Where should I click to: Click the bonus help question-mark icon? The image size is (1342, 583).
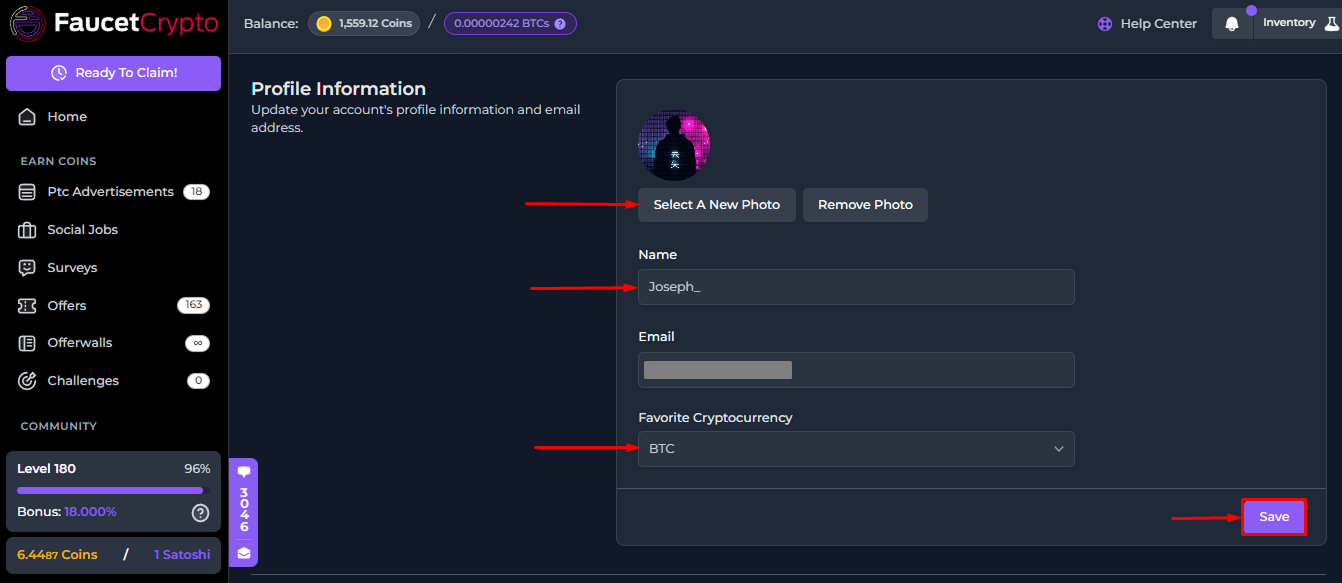[x=200, y=513]
